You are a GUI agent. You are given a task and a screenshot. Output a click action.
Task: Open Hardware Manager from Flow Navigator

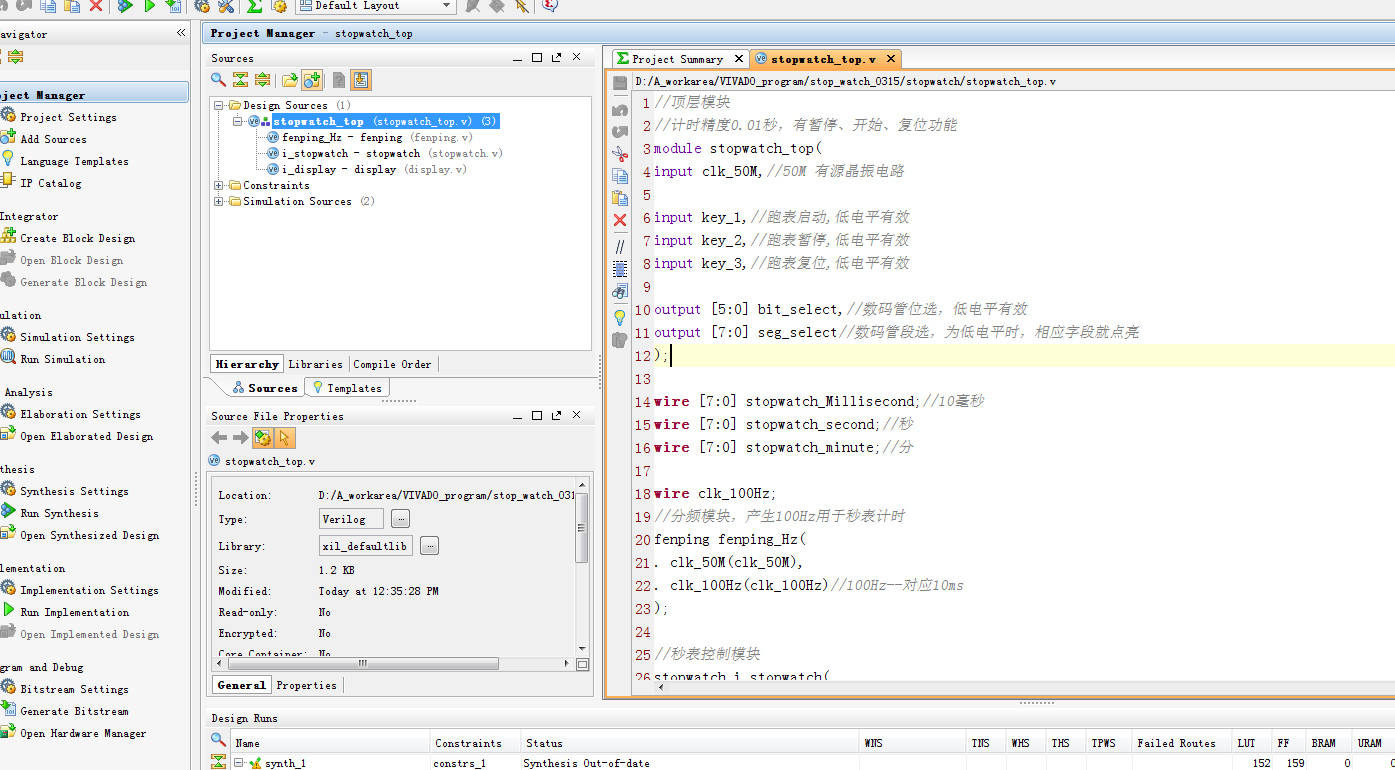[x=83, y=733]
